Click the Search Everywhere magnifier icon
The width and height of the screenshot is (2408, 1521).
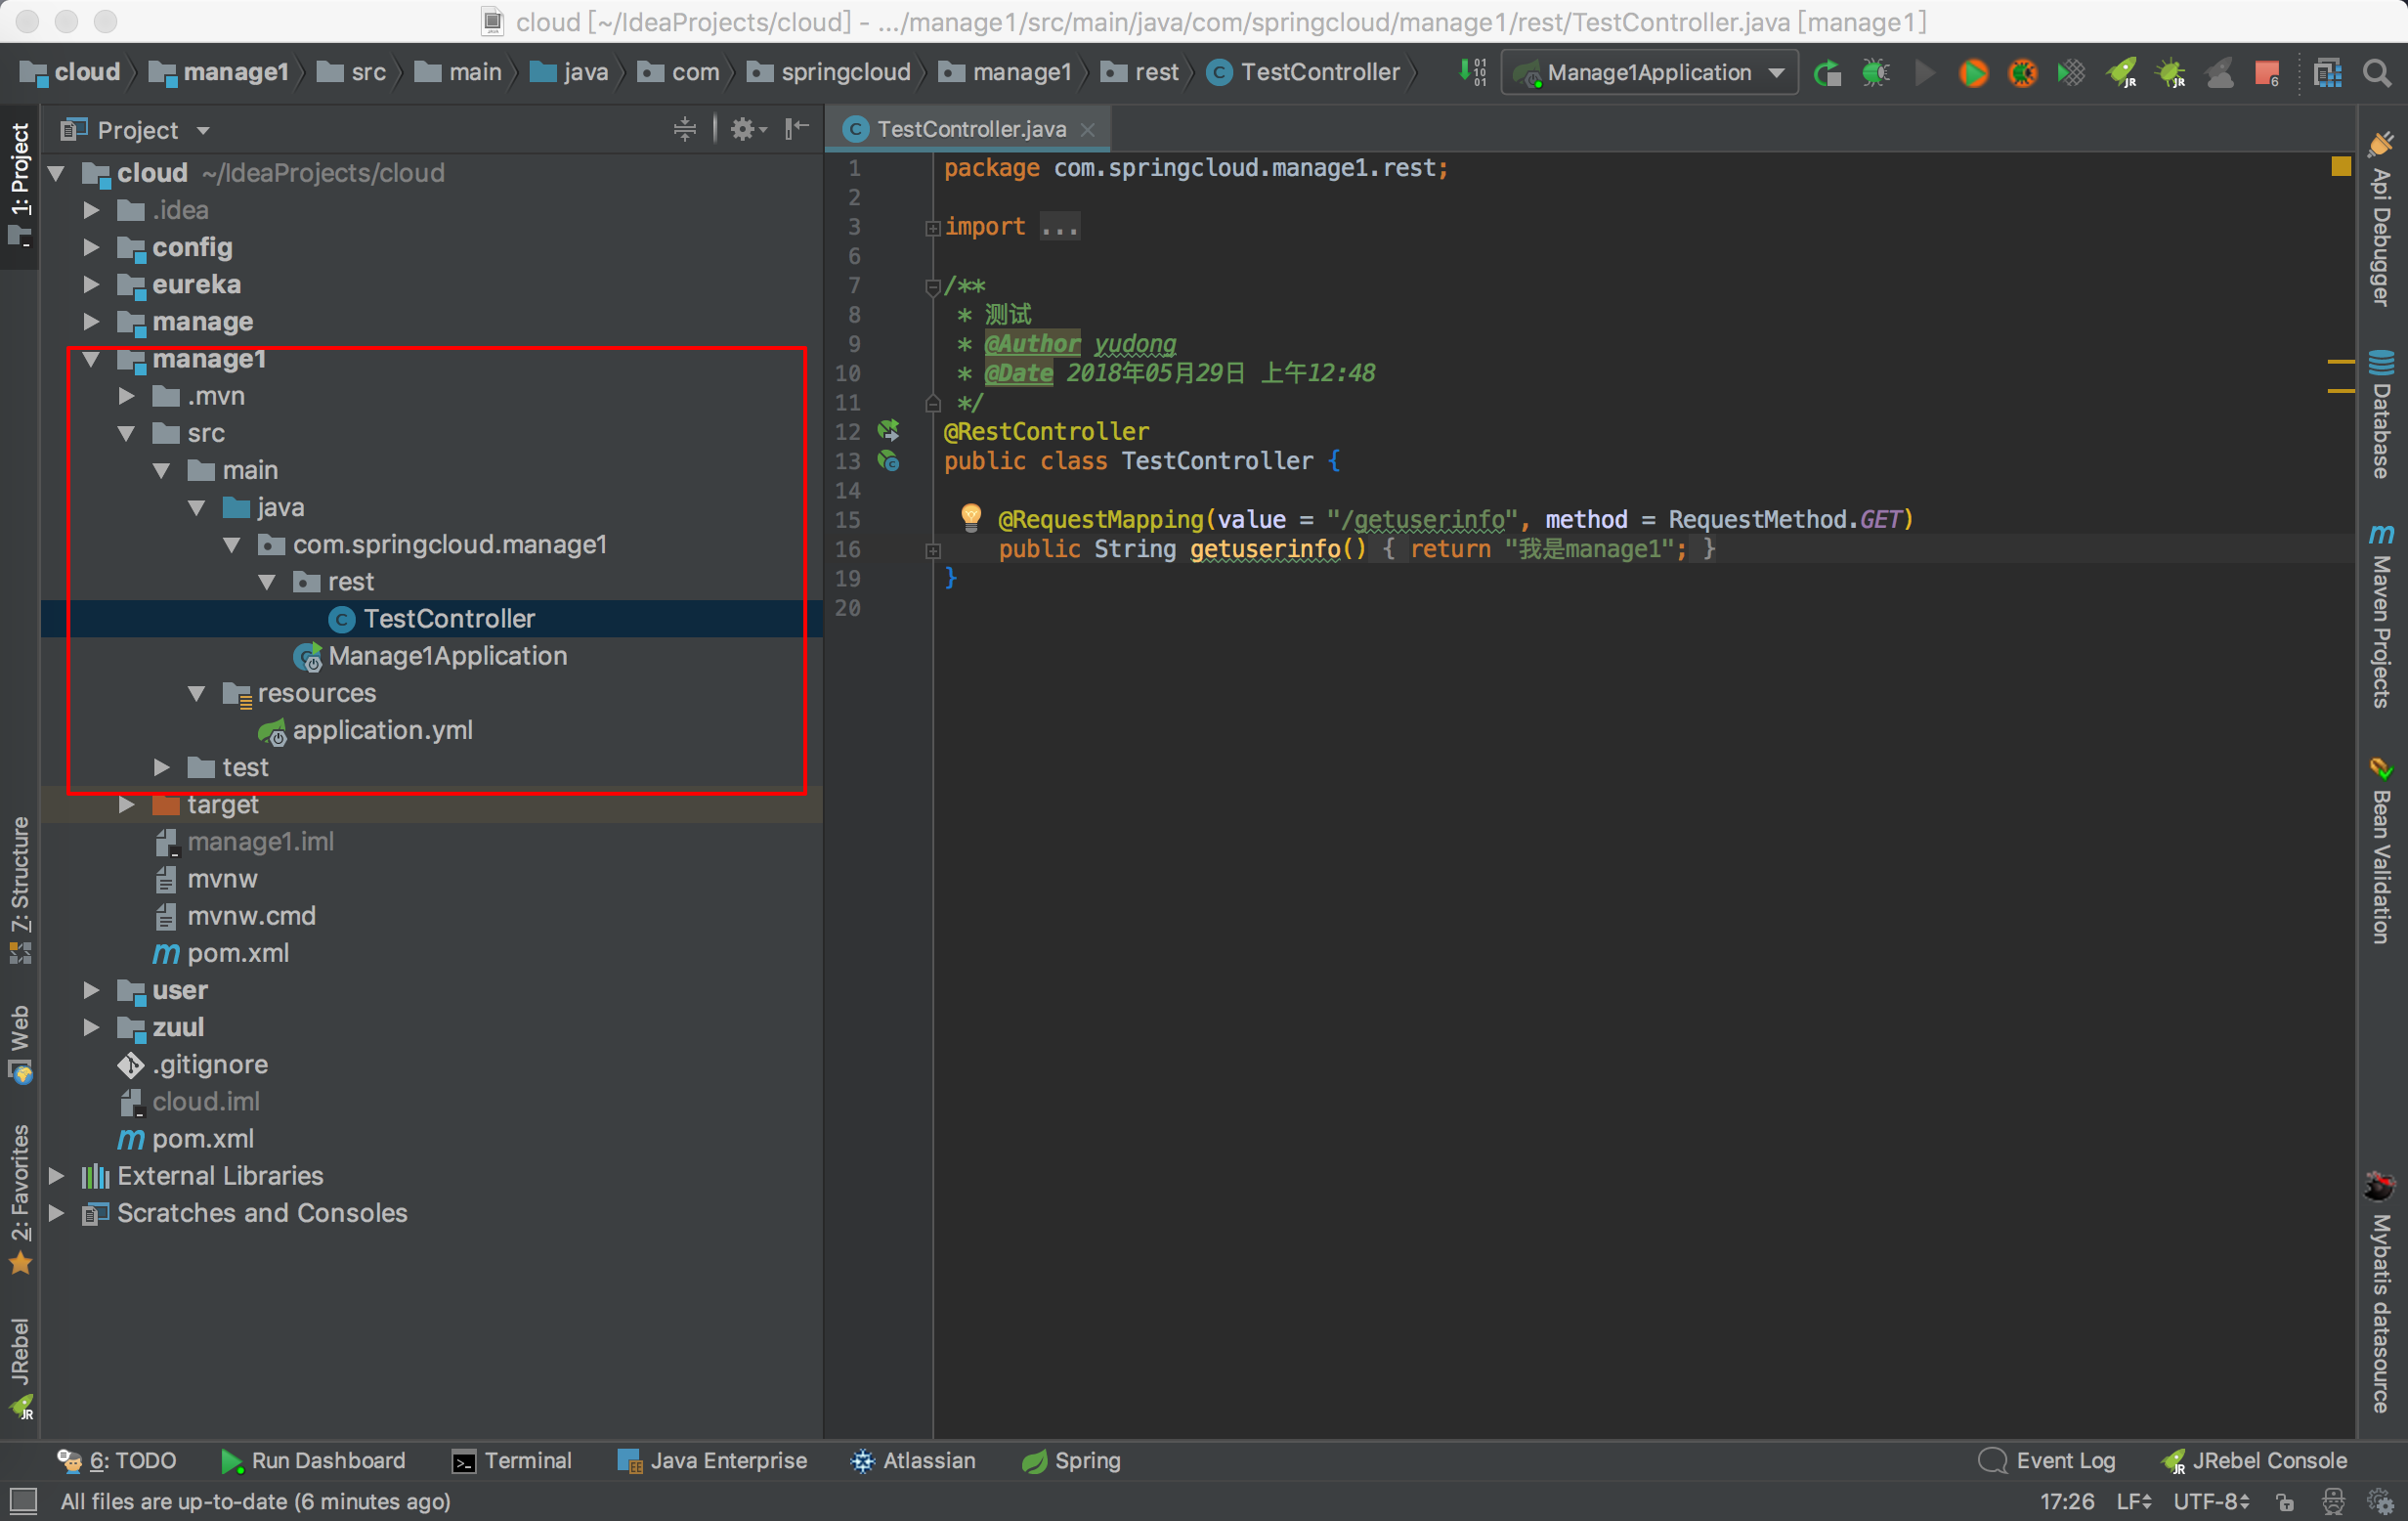click(x=2377, y=73)
